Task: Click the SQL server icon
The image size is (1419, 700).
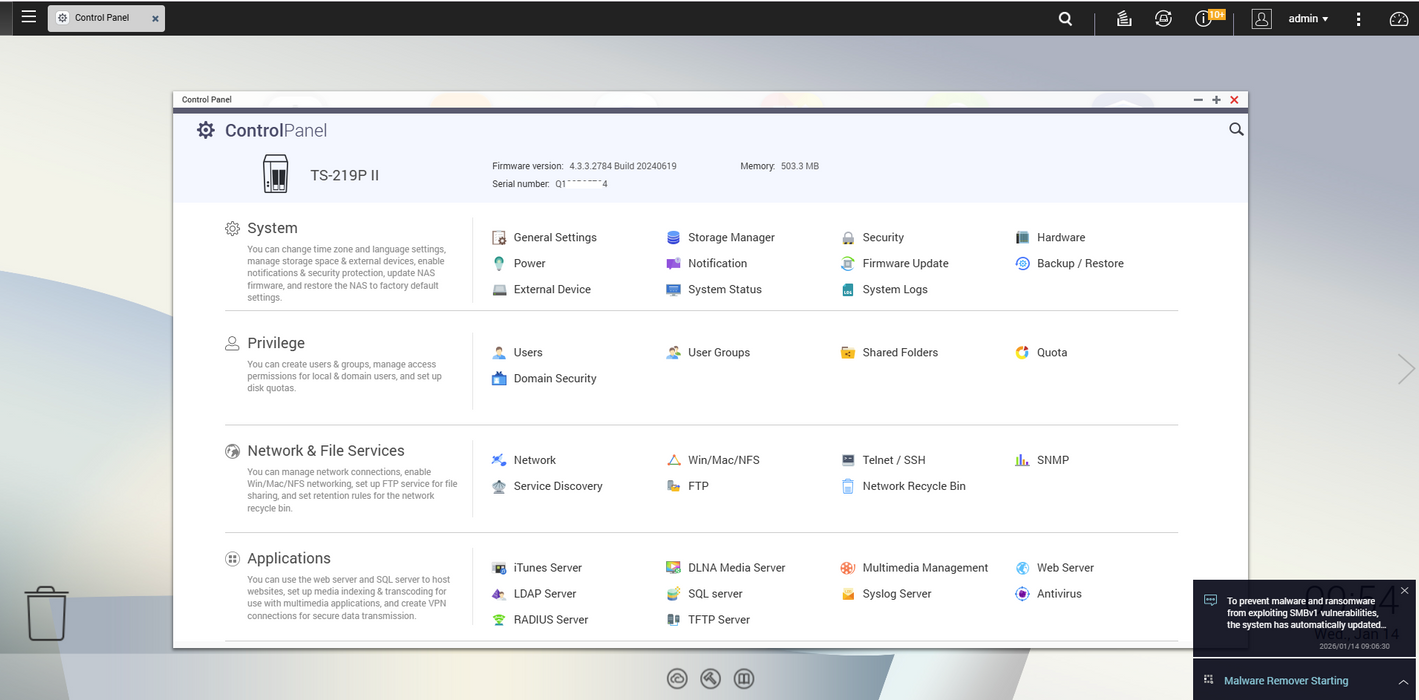Action: click(x=673, y=594)
